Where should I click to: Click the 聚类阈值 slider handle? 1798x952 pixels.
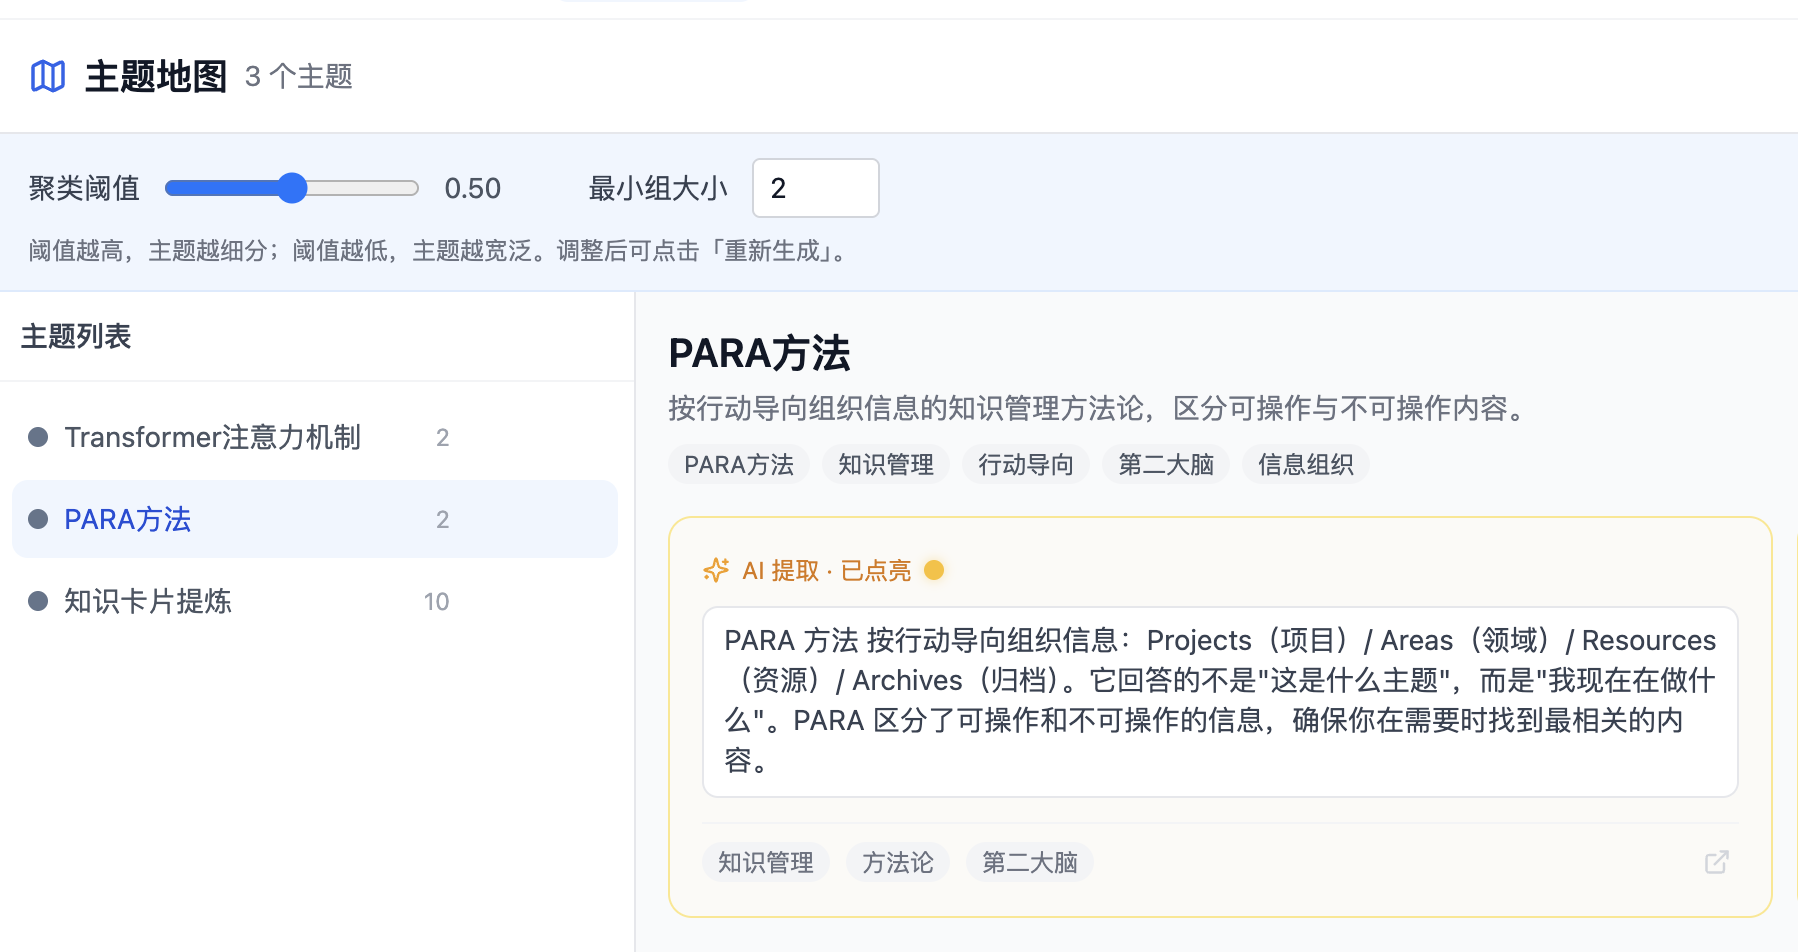[292, 188]
